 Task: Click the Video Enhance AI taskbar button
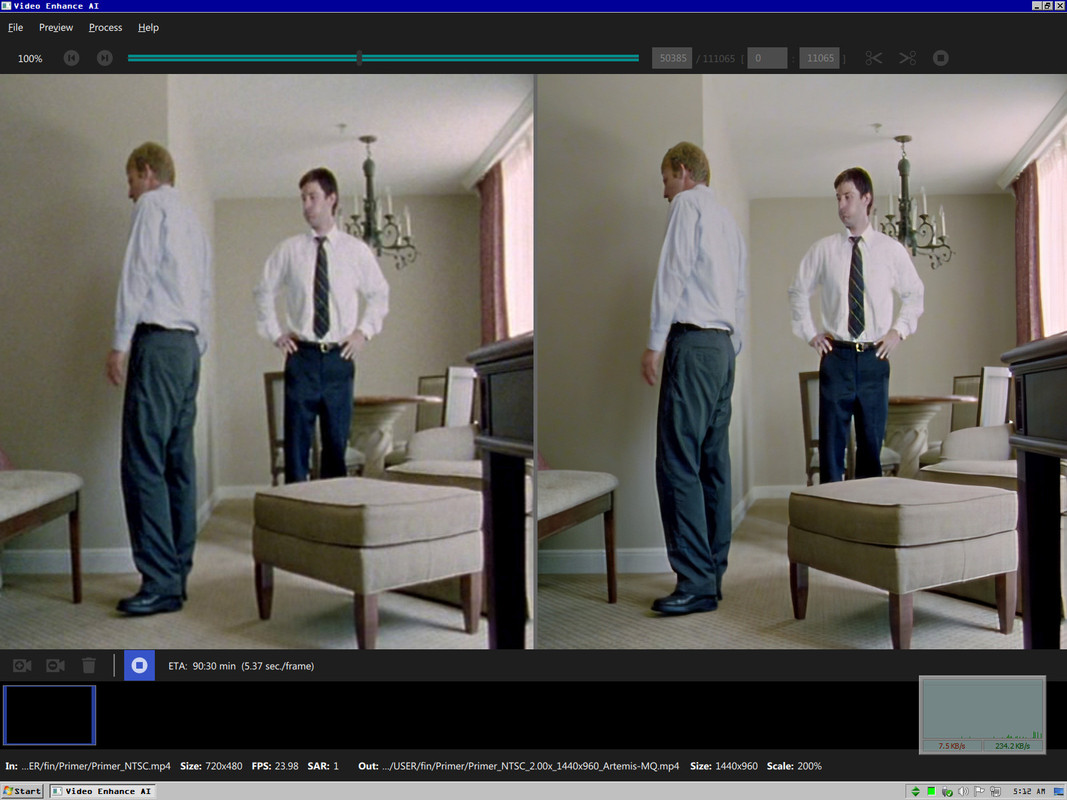pyautogui.click(x=103, y=791)
